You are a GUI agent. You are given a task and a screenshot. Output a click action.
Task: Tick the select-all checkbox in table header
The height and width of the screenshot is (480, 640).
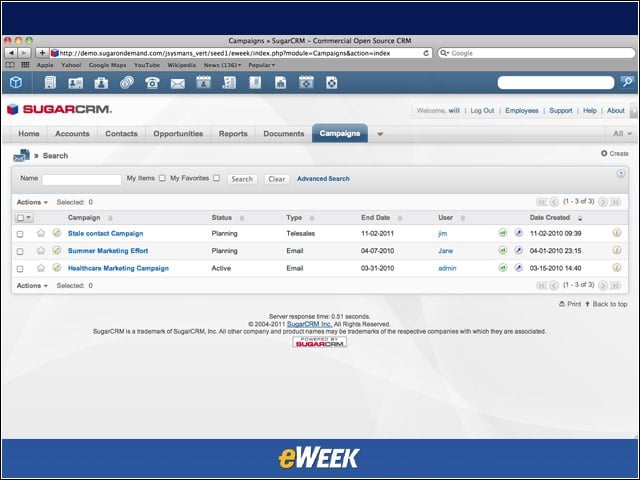pyautogui.click(x=20, y=218)
